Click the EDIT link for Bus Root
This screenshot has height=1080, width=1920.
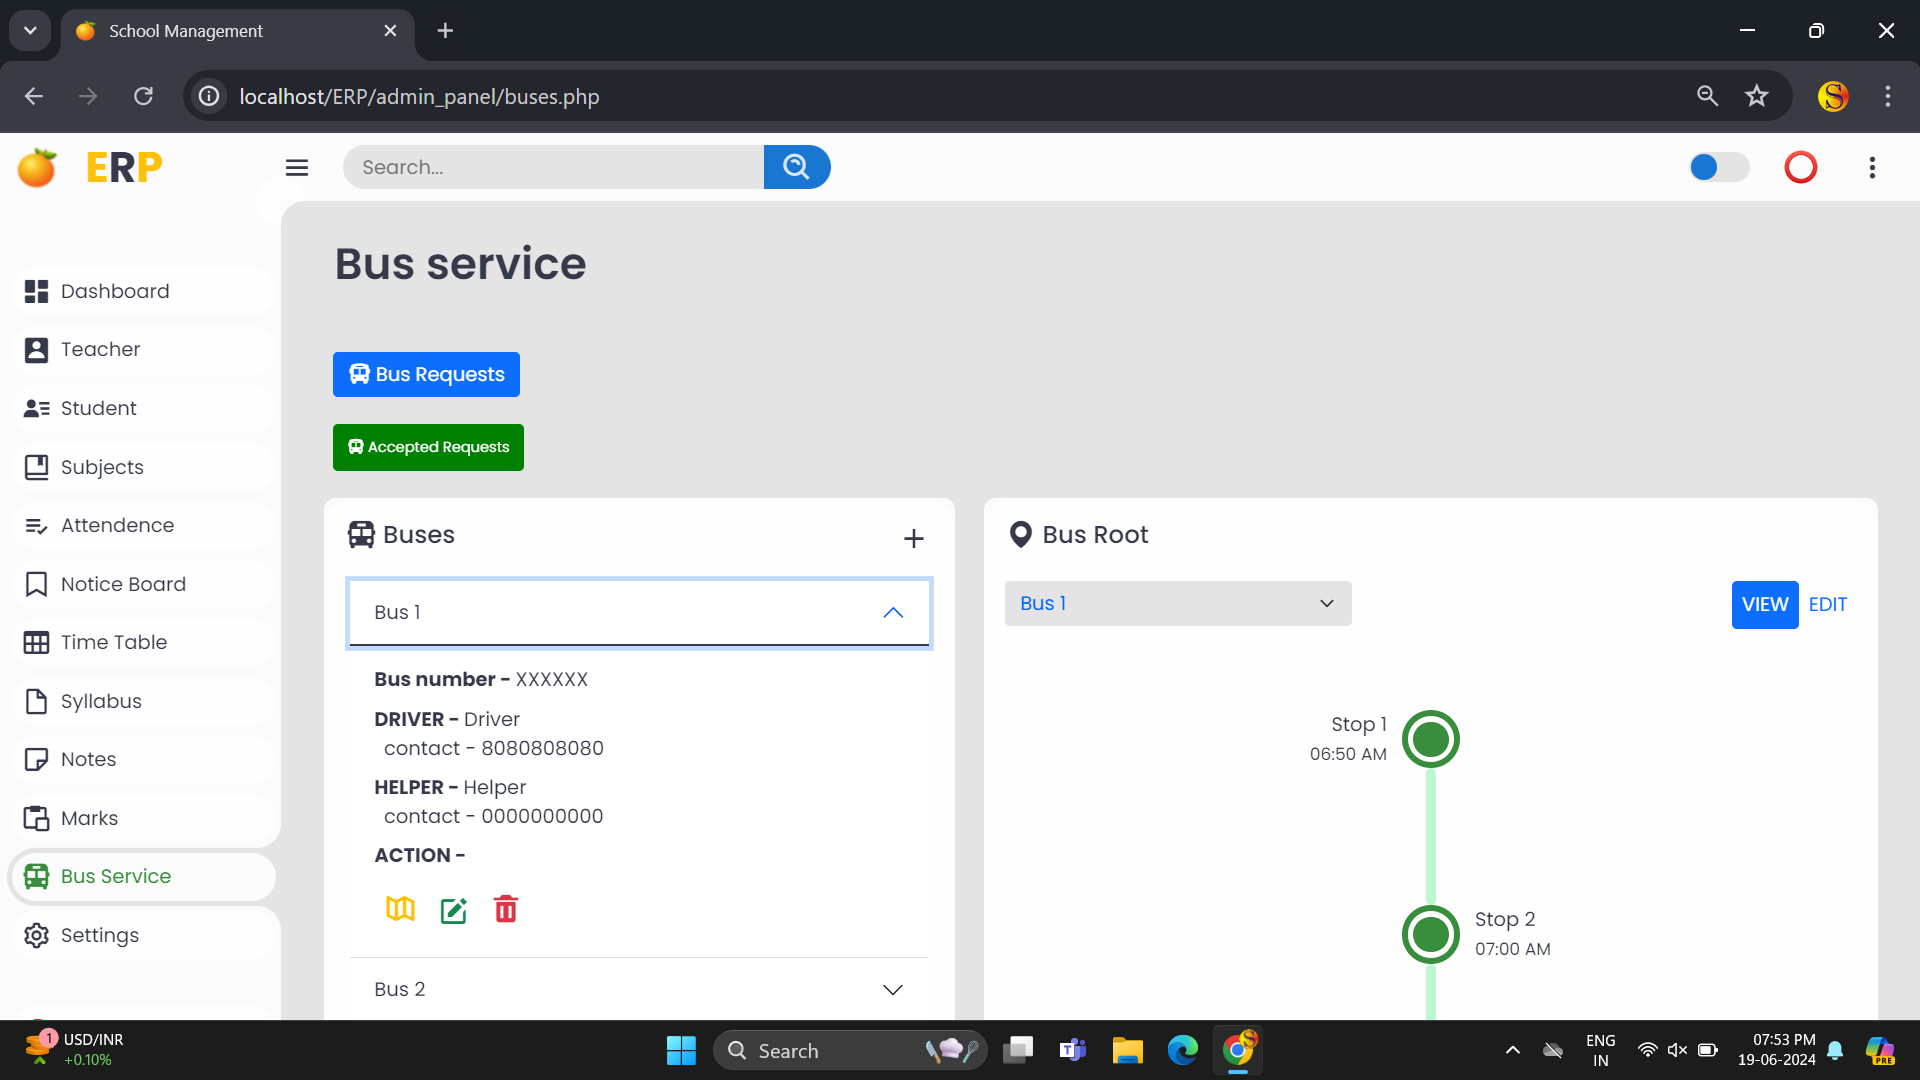tap(1828, 604)
